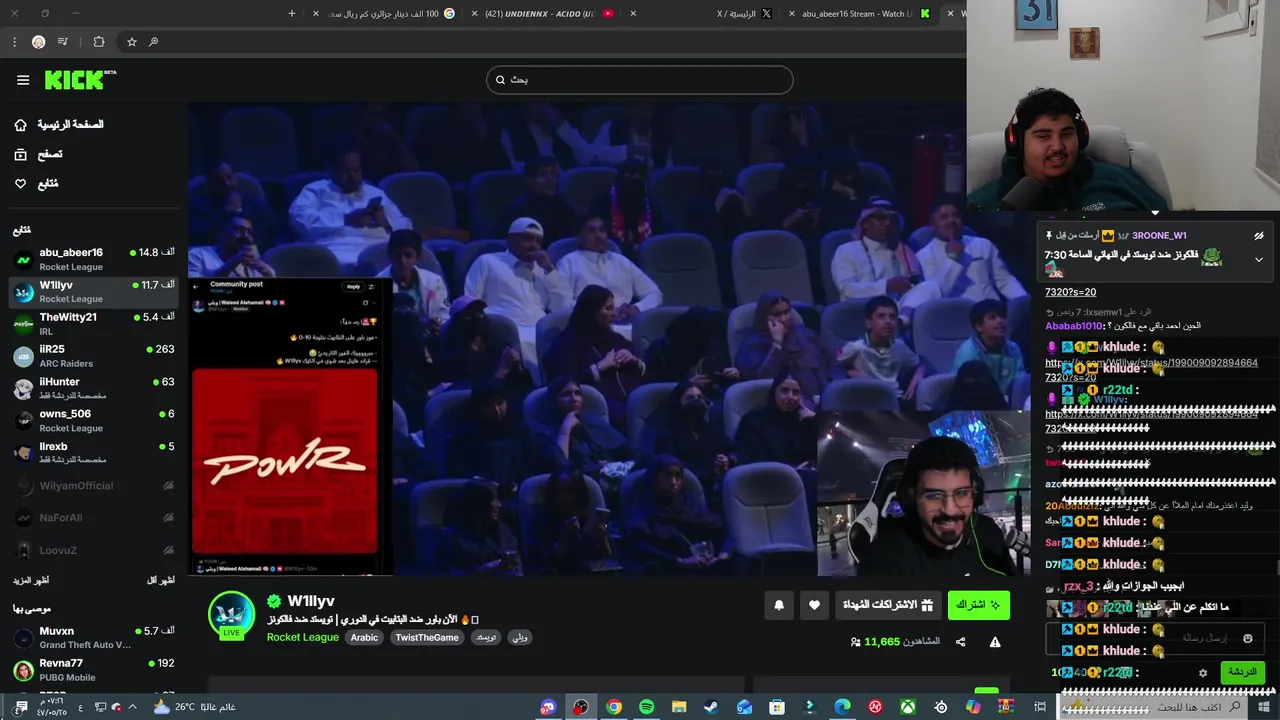1280x720 pixels.
Task: Open browser media control icon
Action: (63, 42)
